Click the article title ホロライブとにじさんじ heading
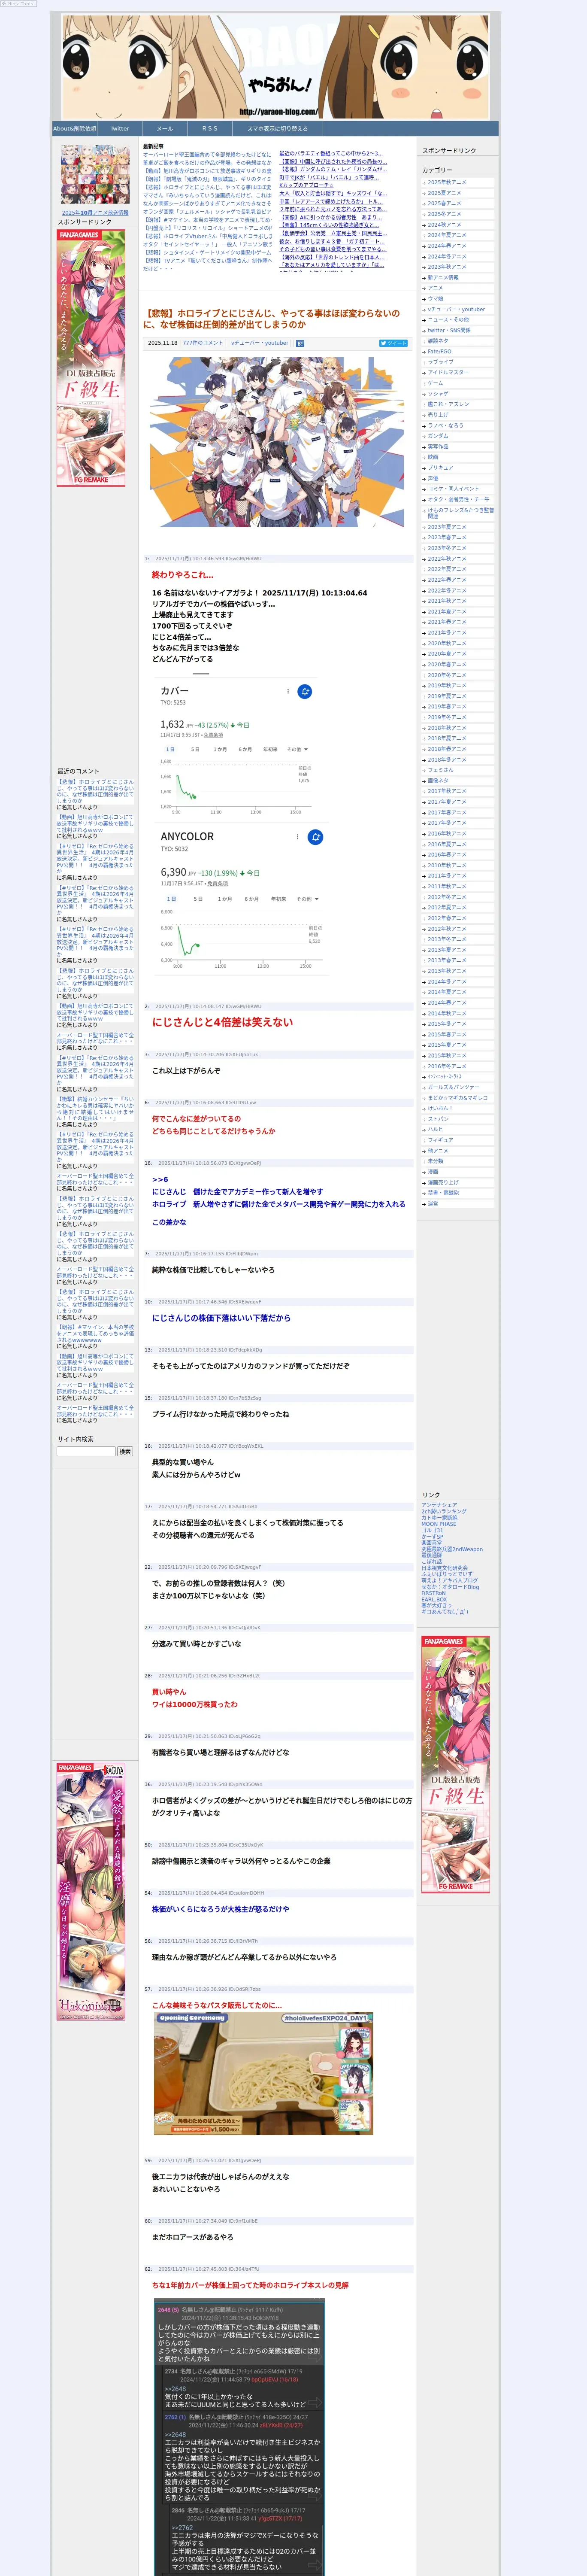The image size is (587, 2576). (x=271, y=319)
